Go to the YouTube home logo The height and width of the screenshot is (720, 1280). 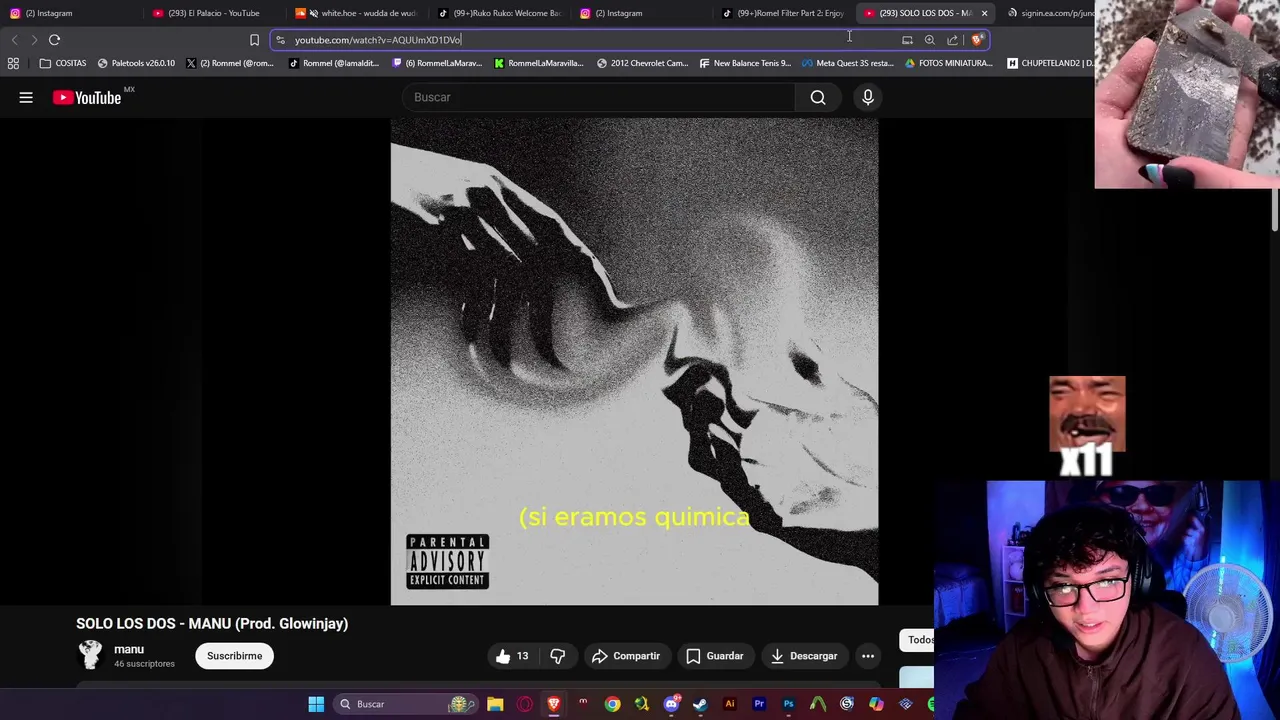point(87,97)
